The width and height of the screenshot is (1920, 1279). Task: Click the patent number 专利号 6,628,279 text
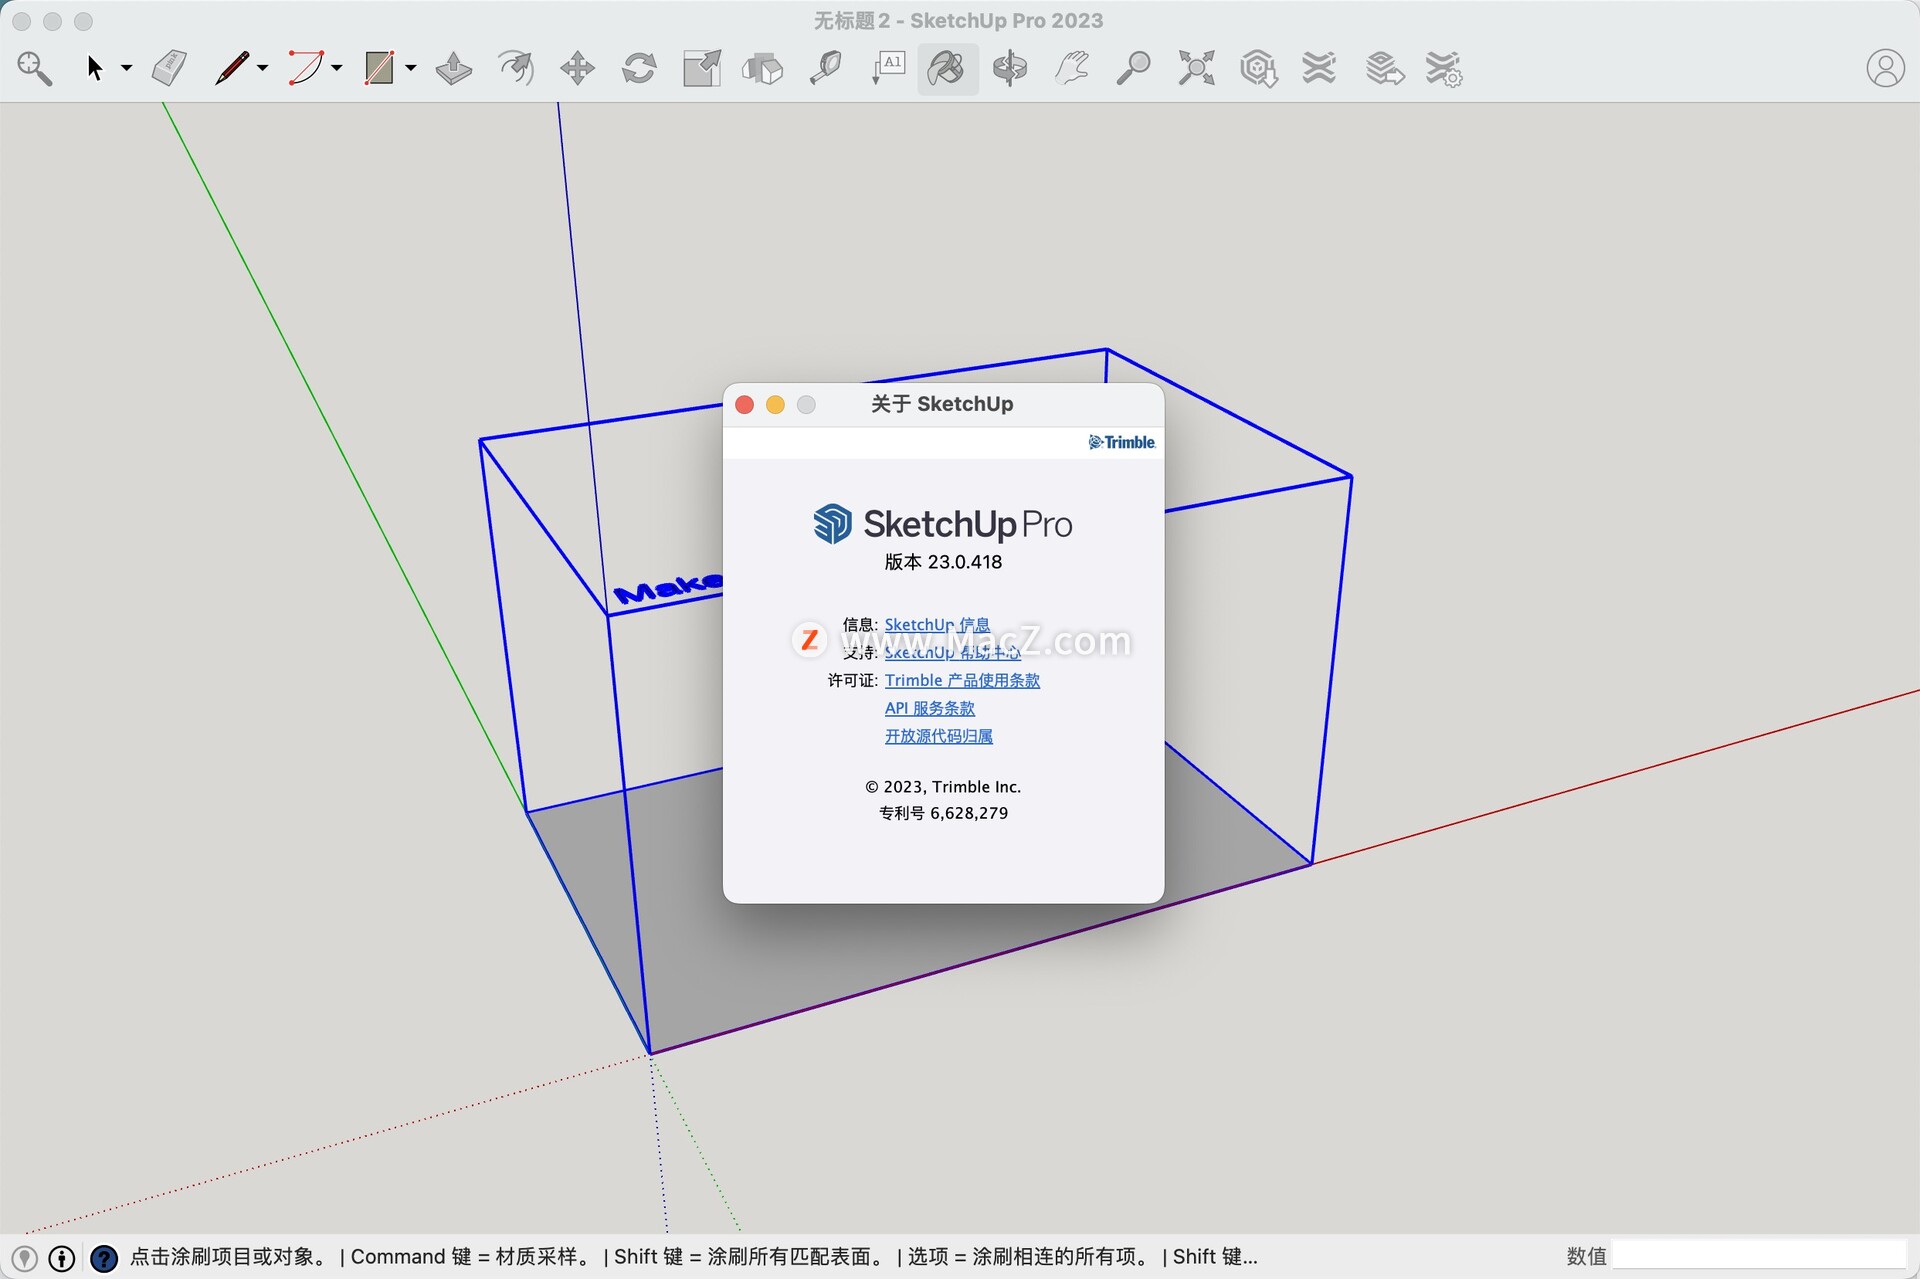pos(943,813)
